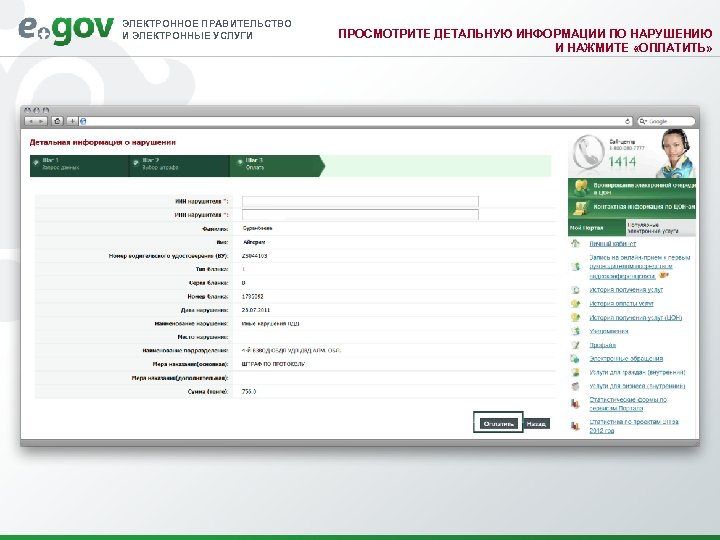The width and height of the screenshot is (720, 540).
Task: Click the icon beside Услуги для бизнеса
Action: (575, 386)
